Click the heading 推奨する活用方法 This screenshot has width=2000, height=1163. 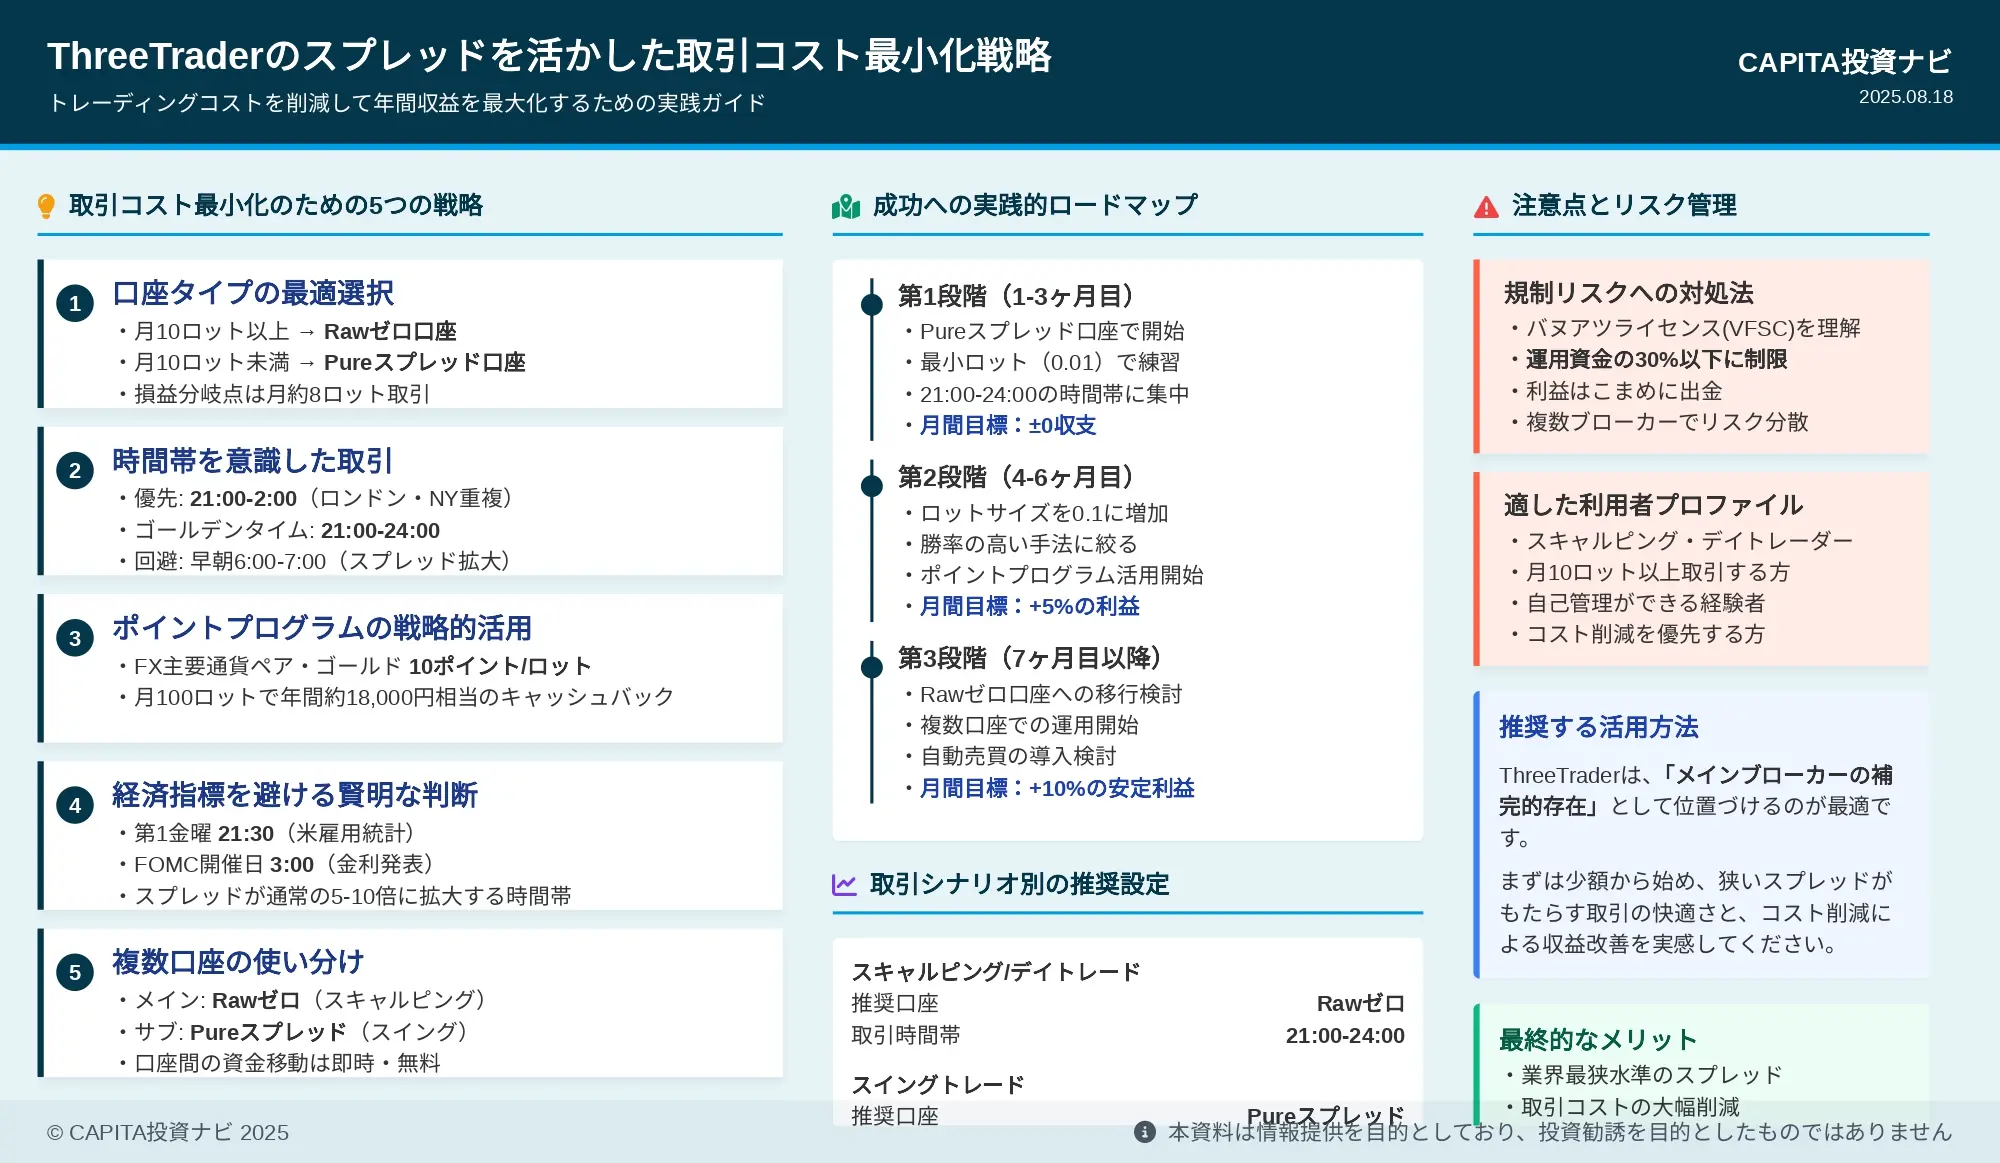click(1599, 727)
